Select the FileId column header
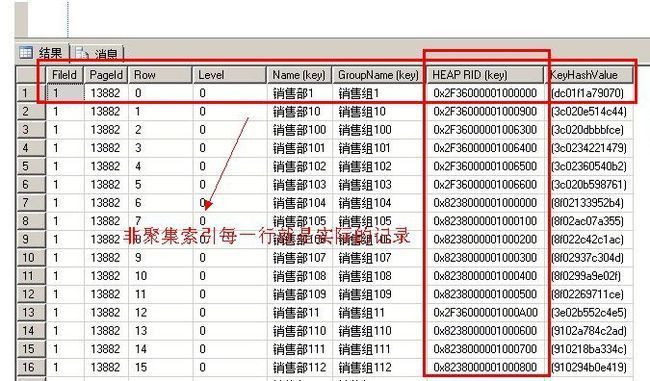This screenshot has height=381, width=650. coord(65,75)
